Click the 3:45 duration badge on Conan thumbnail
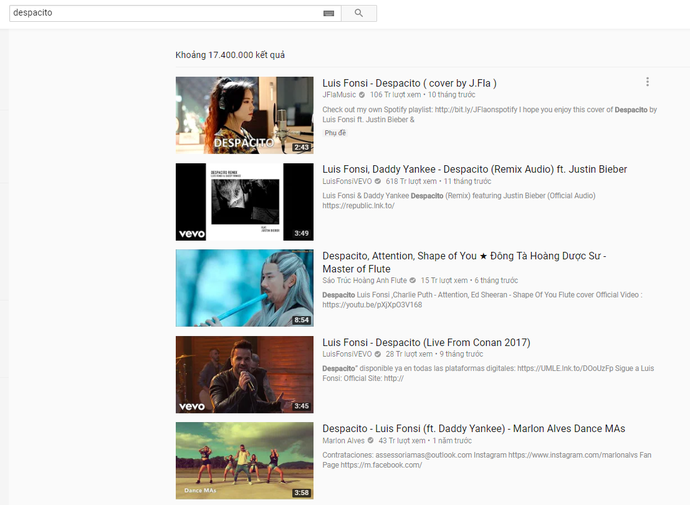 tap(301, 406)
